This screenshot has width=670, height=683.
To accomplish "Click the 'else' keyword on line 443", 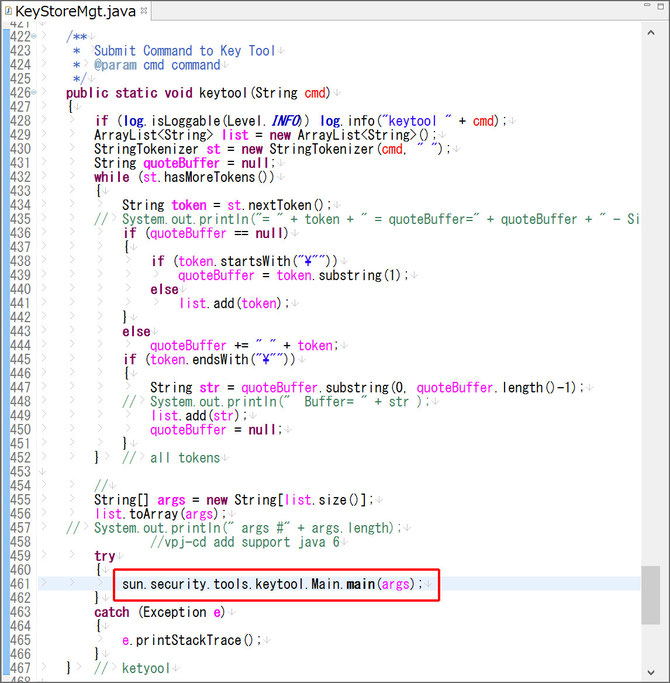I will point(136,331).
